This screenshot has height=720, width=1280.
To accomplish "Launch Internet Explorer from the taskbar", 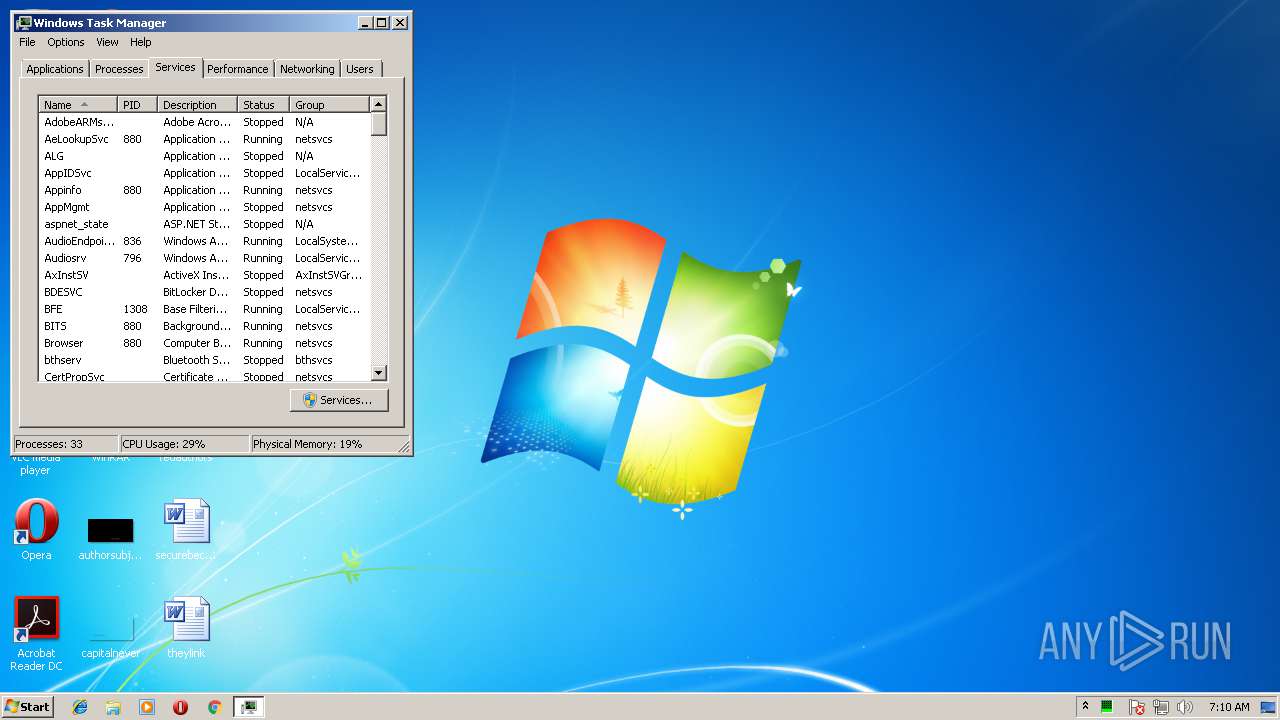I will click(x=80, y=707).
